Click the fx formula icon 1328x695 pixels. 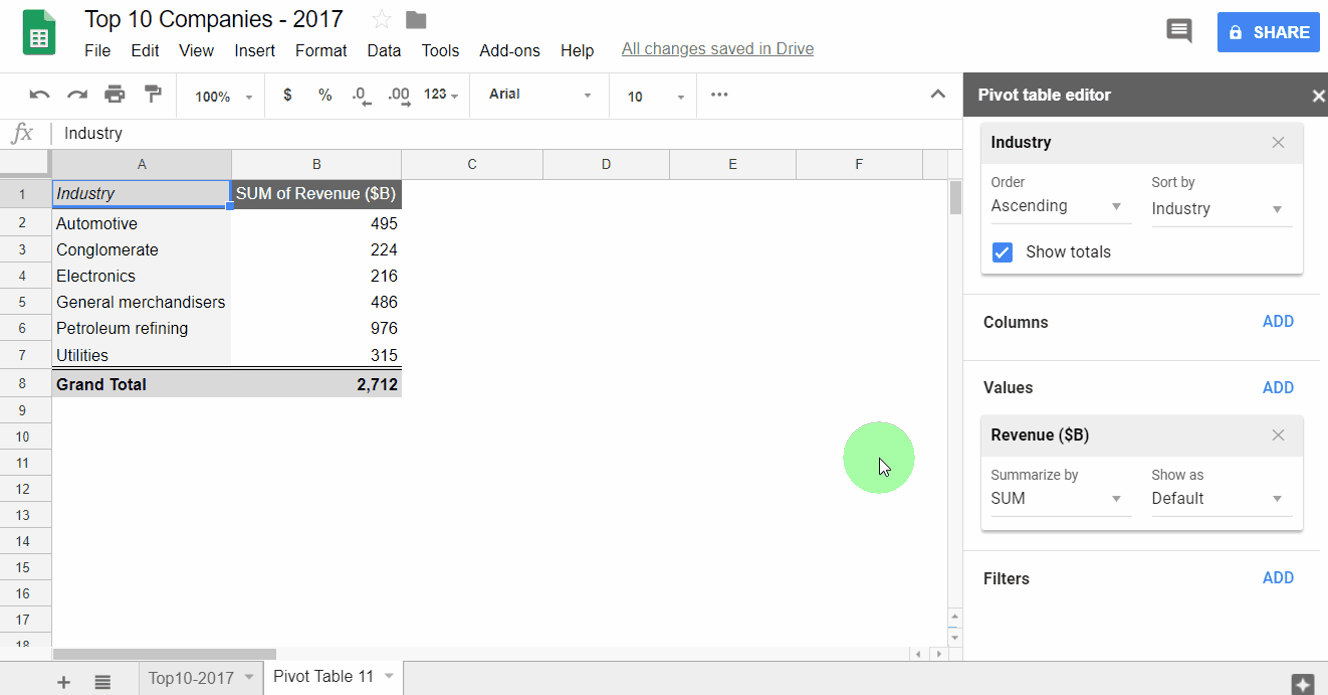coord(22,133)
